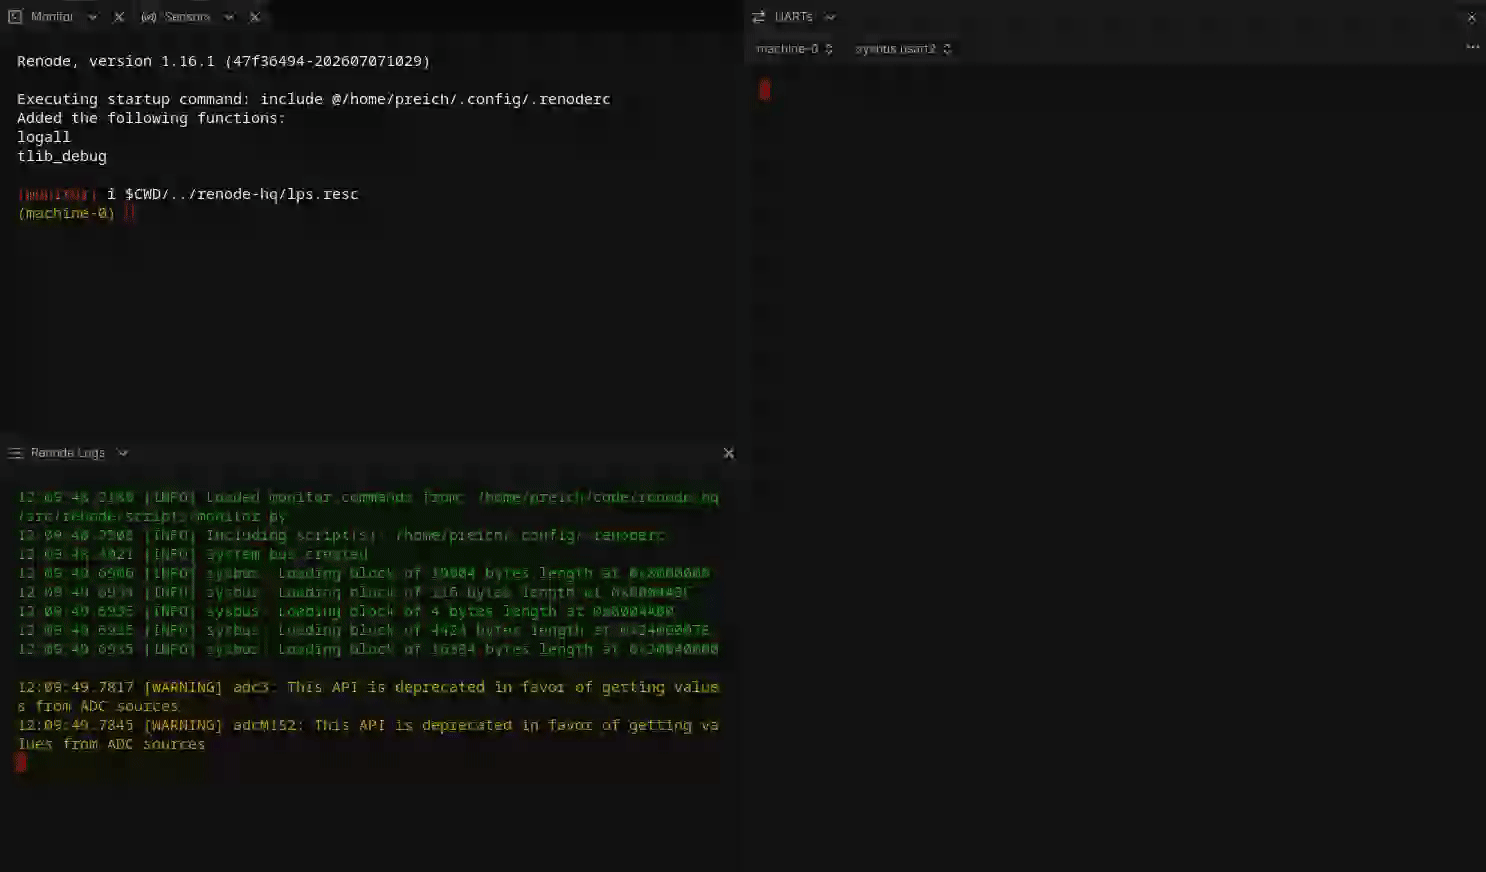Select the UARTs panel tab
Screen dimensions: 1486x872
[793, 17]
